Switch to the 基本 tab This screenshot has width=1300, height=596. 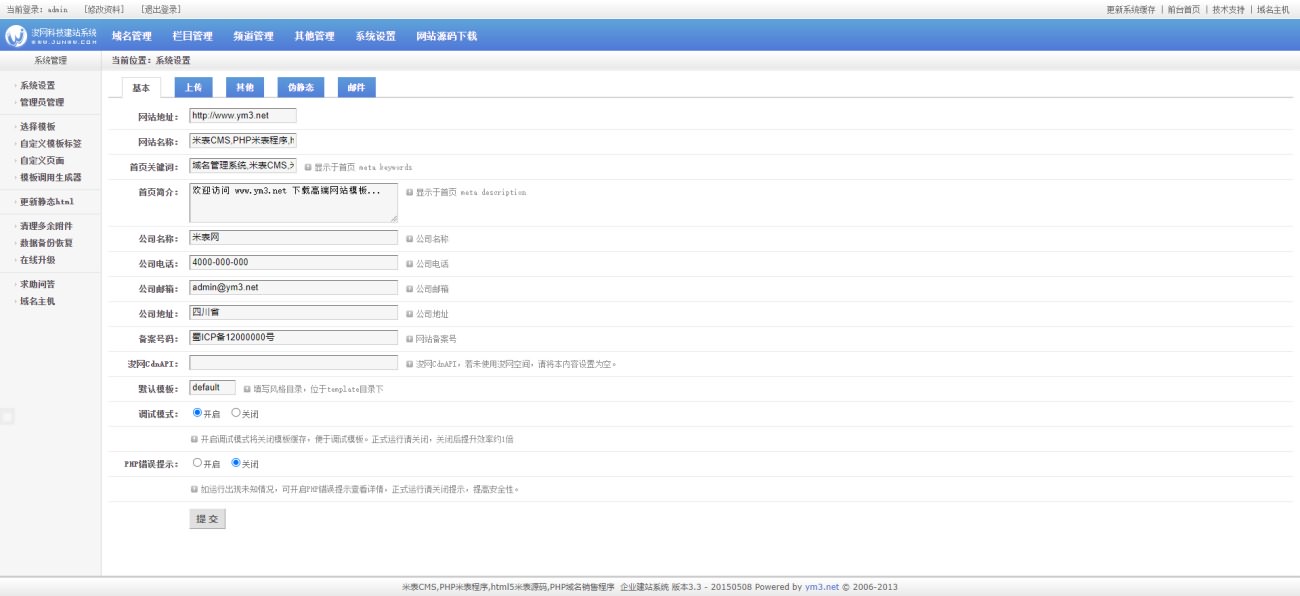tap(141, 87)
